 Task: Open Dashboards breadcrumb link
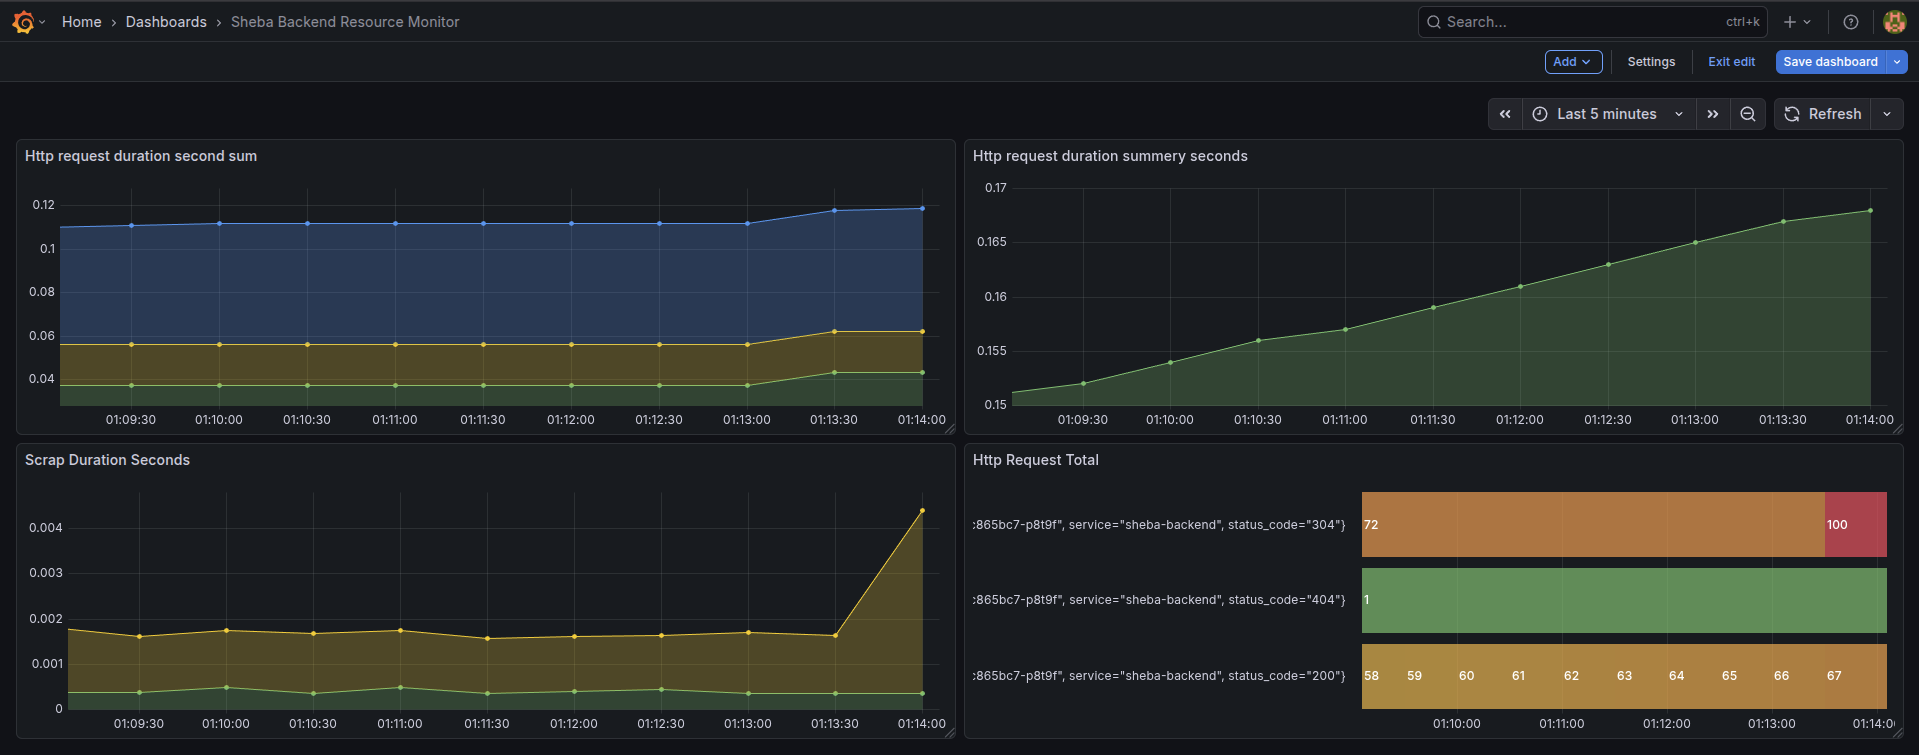coord(166,22)
